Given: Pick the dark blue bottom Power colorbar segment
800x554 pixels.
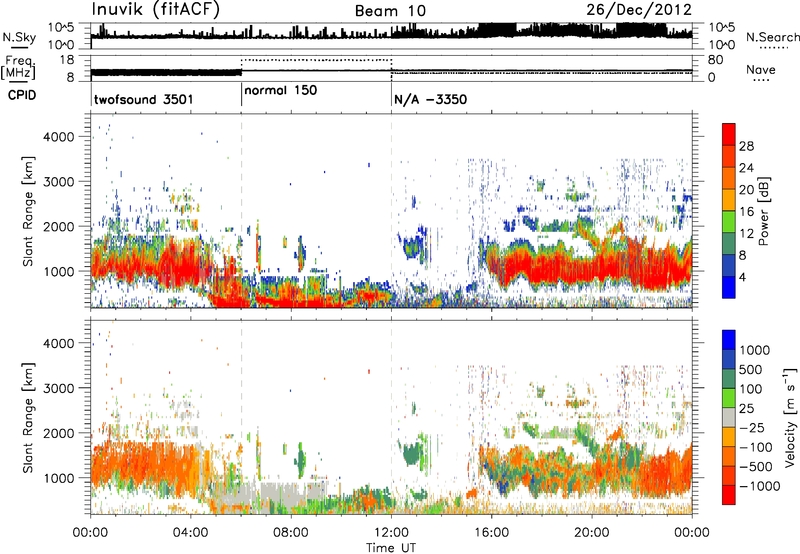Looking at the screenshot, I should 729,288.
